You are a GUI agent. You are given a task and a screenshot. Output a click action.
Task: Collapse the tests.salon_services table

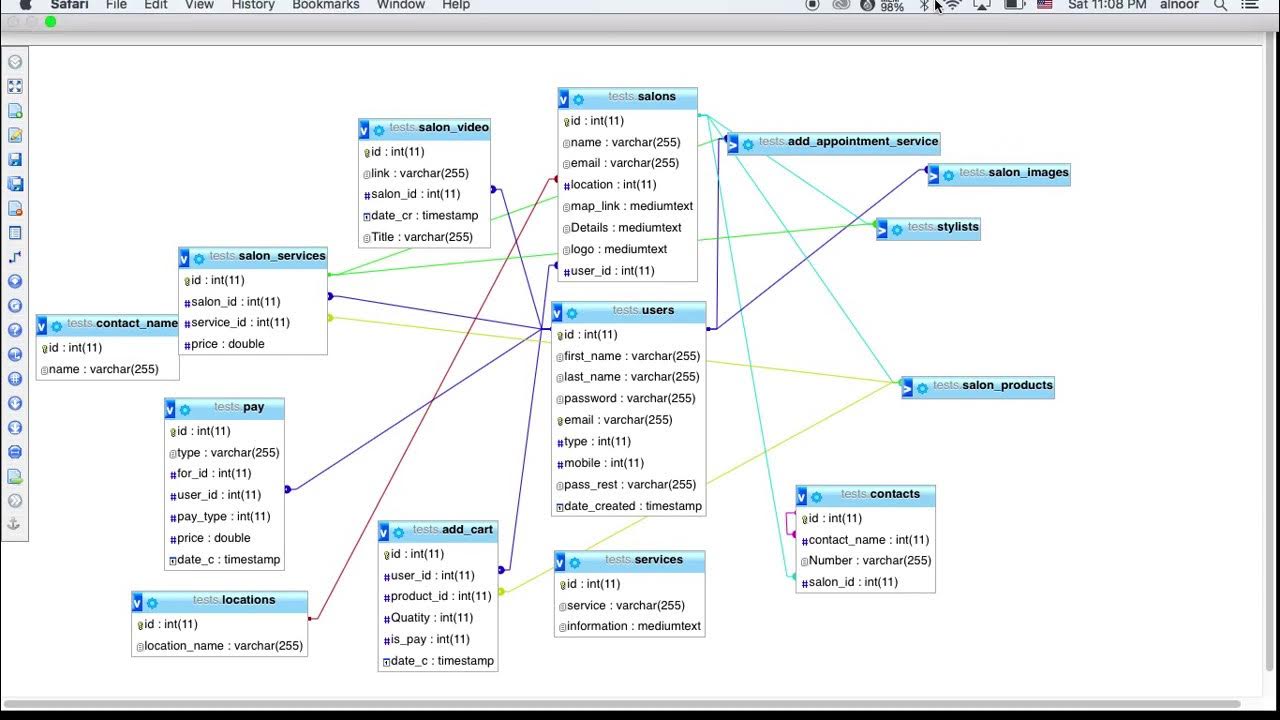(184, 258)
